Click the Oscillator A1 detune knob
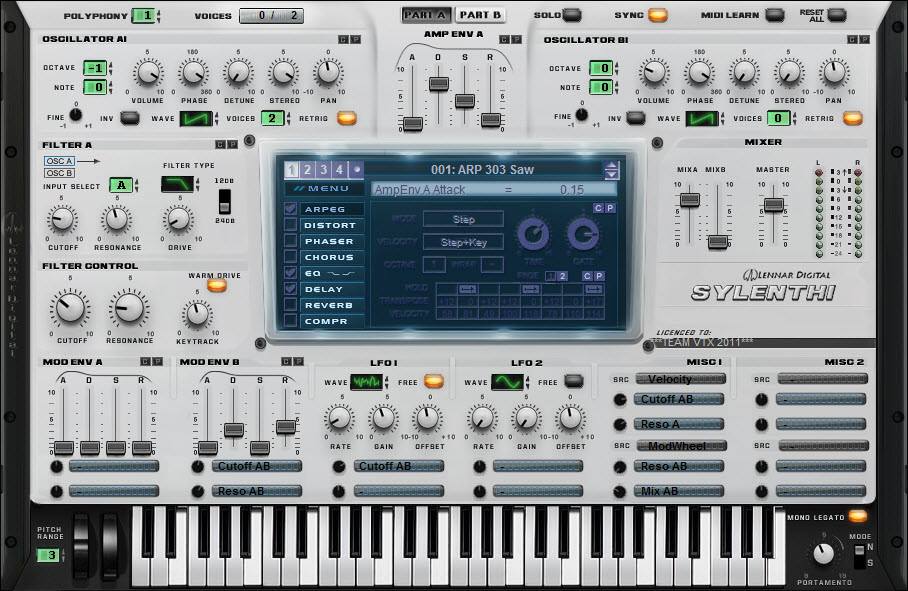The height and width of the screenshot is (591, 908). click(238, 73)
